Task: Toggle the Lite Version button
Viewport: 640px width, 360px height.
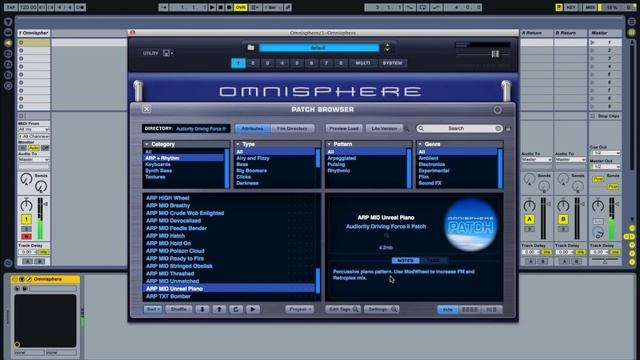Action: pos(384,129)
